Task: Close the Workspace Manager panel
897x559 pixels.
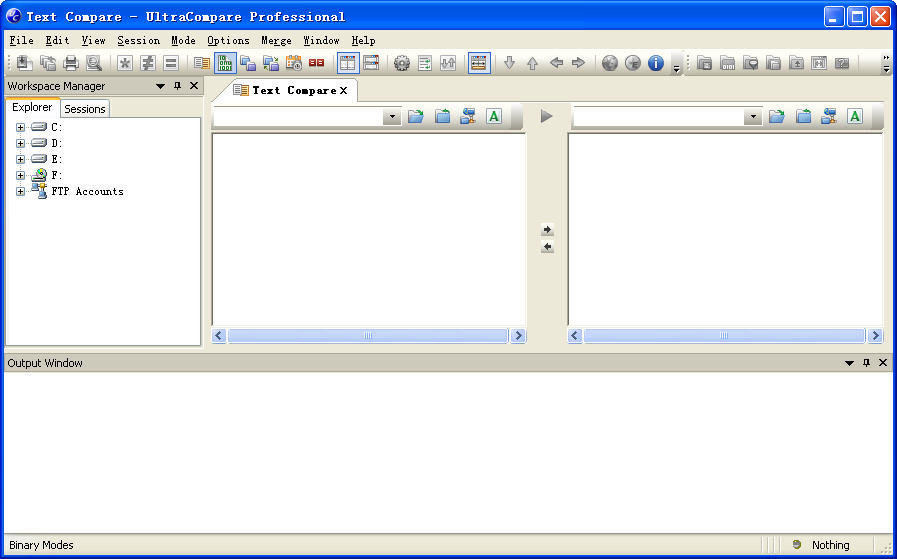Action: [194, 86]
